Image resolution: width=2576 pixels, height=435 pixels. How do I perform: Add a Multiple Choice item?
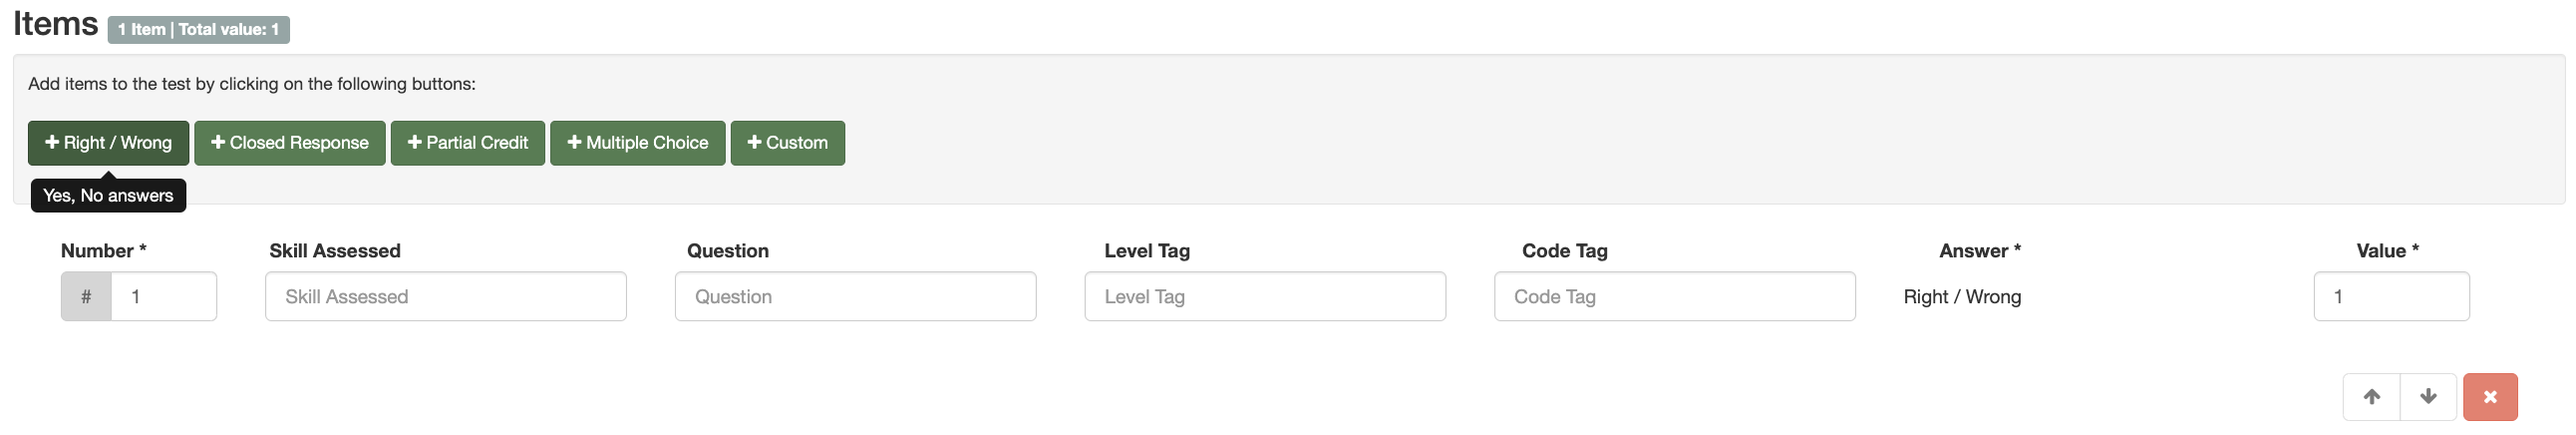click(x=637, y=143)
